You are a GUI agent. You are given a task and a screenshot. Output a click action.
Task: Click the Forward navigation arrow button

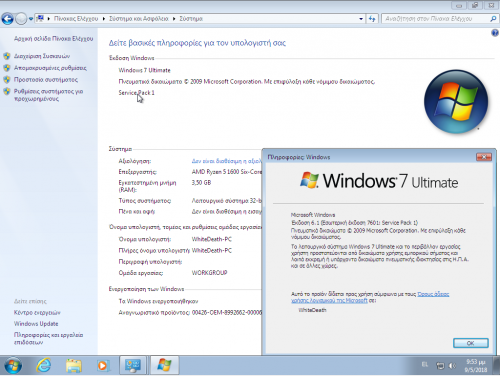pyautogui.click(x=21, y=19)
